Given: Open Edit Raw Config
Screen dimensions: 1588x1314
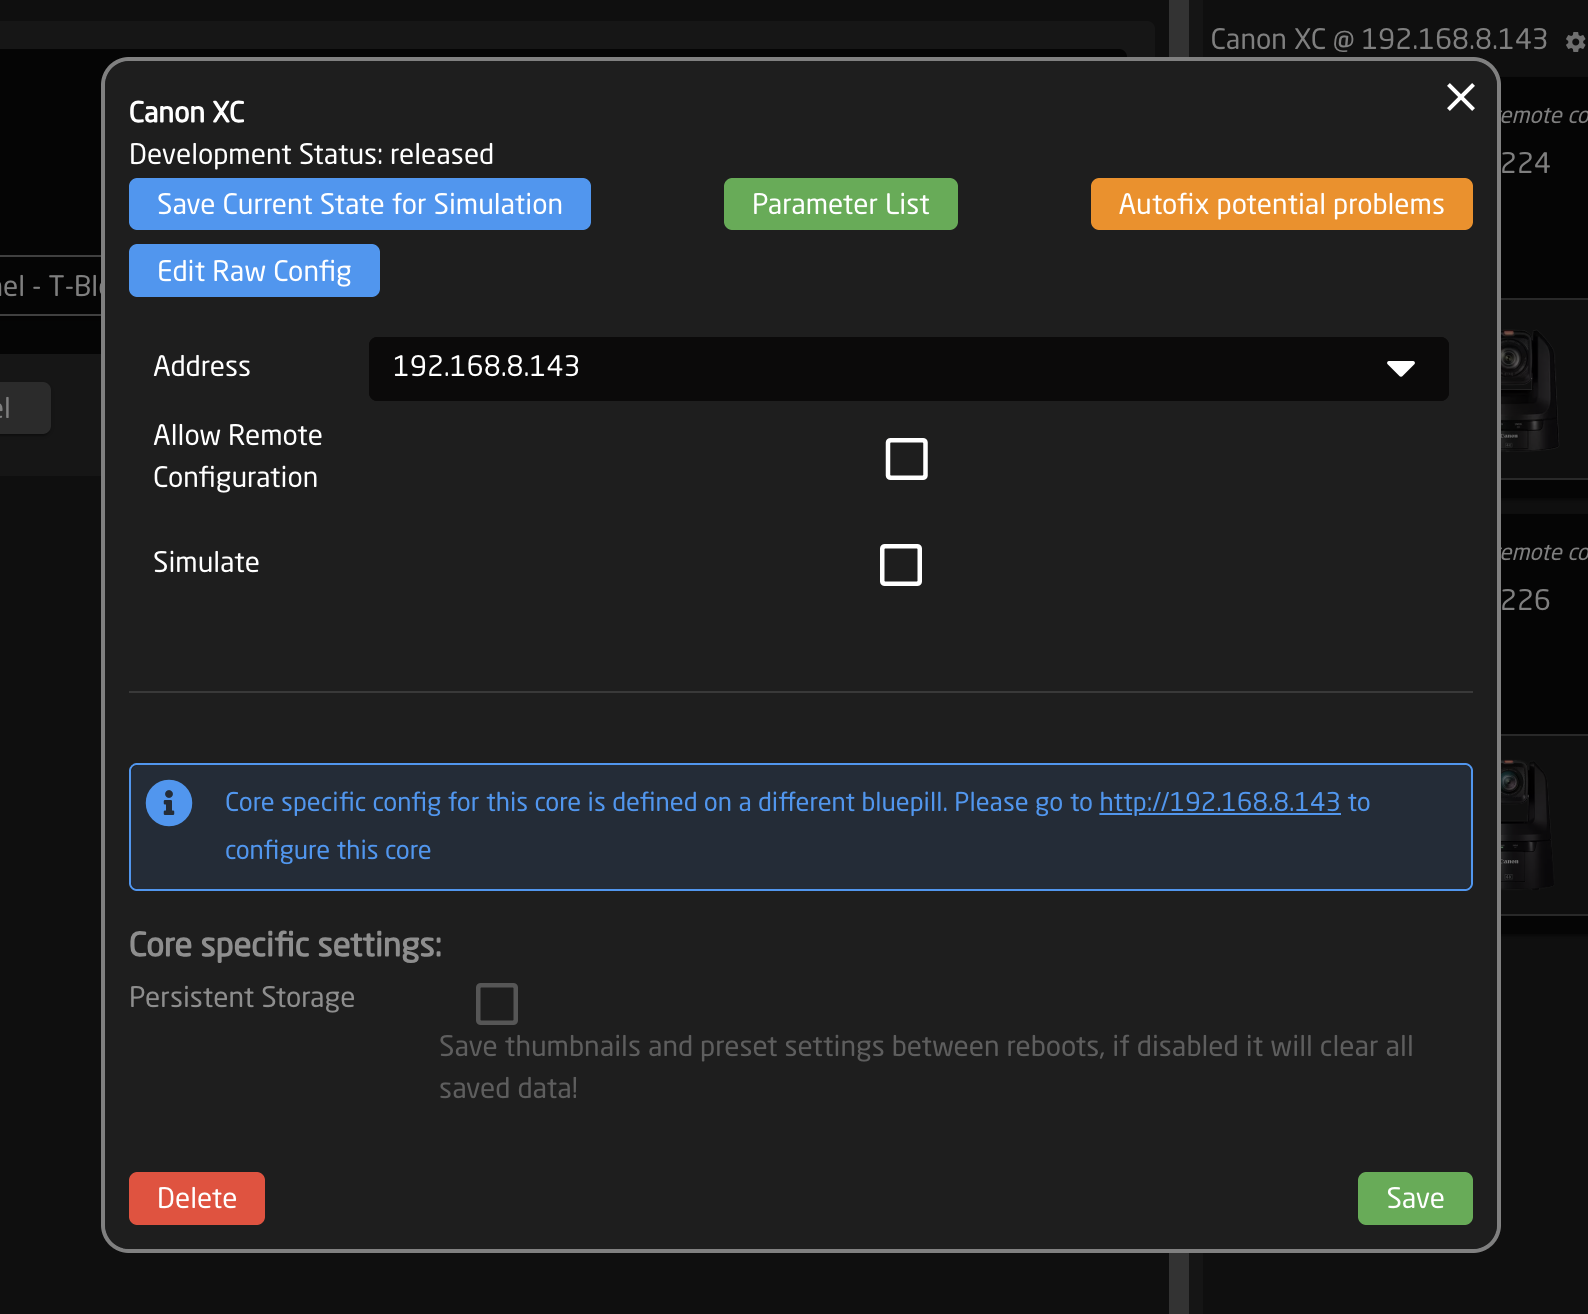Looking at the screenshot, I should (254, 271).
